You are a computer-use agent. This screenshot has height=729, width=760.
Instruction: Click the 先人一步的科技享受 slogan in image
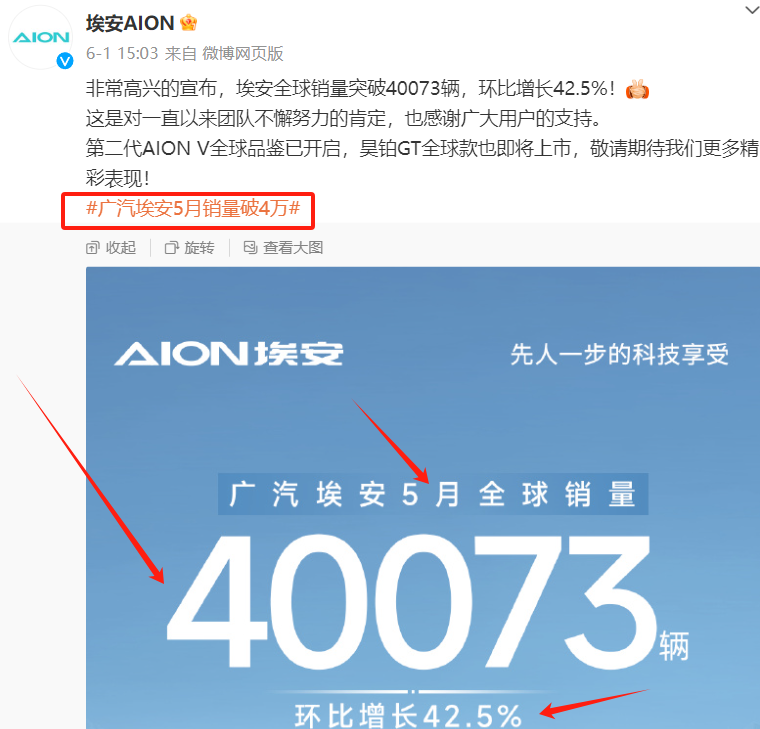pyautogui.click(x=619, y=354)
